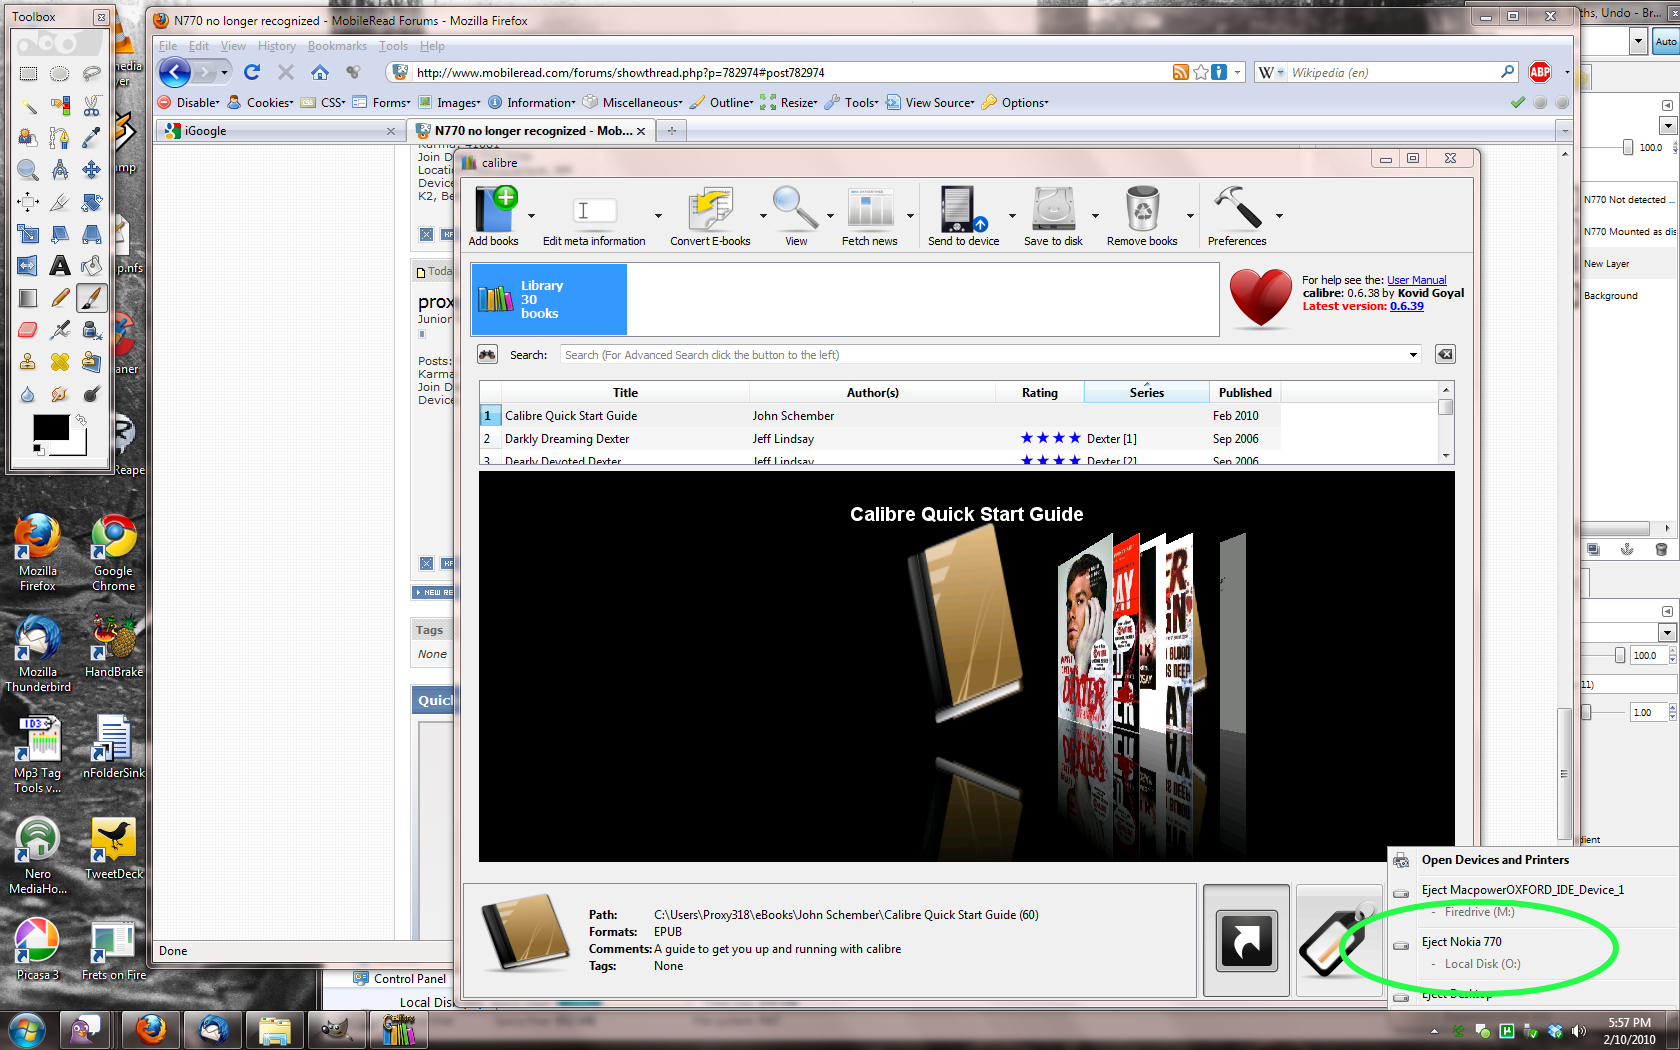The image size is (1680, 1050).
Task: Select the Eraser tool in Toolbox
Action: pyautogui.click(x=28, y=330)
